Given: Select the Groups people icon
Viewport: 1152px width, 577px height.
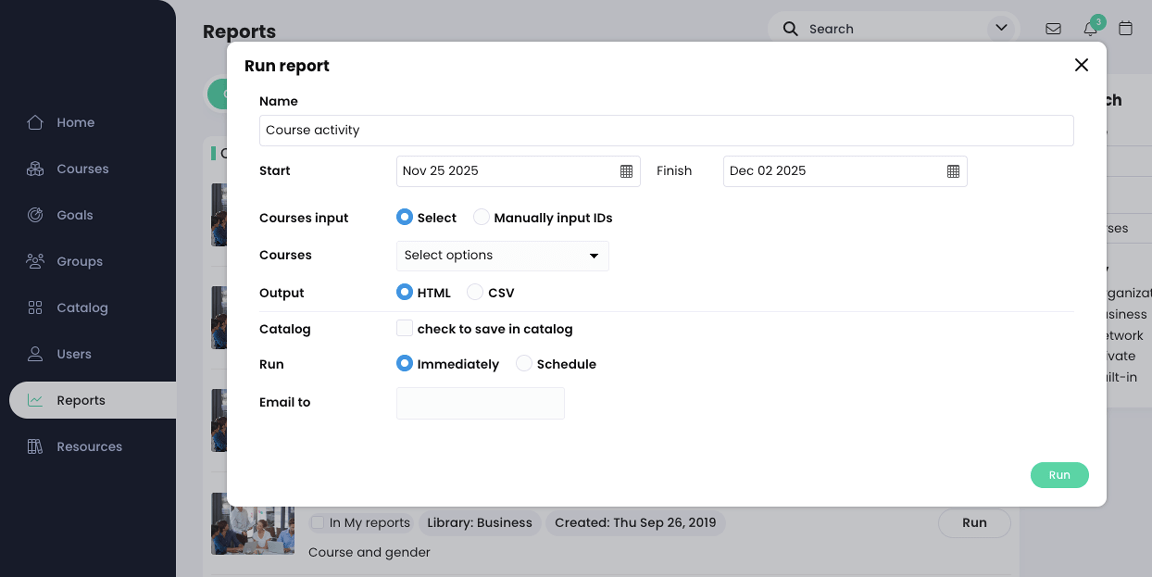Looking at the screenshot, I should coord(35,262).
